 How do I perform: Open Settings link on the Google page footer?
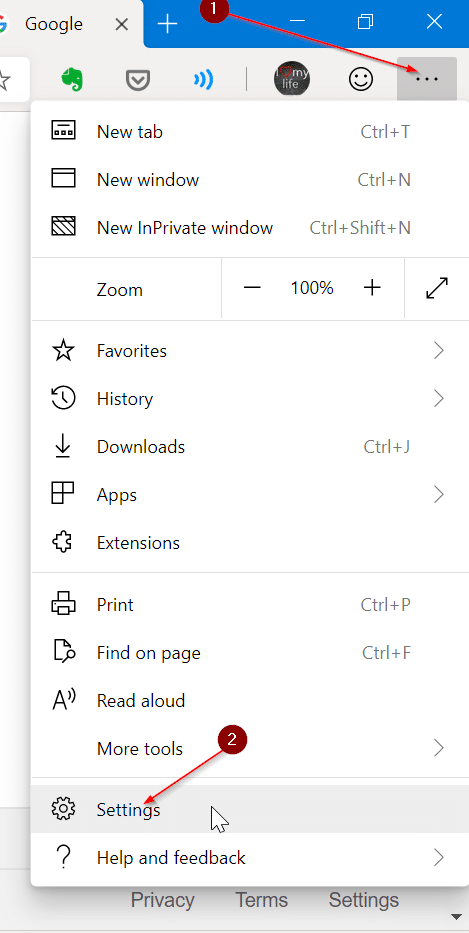(364, 900)
